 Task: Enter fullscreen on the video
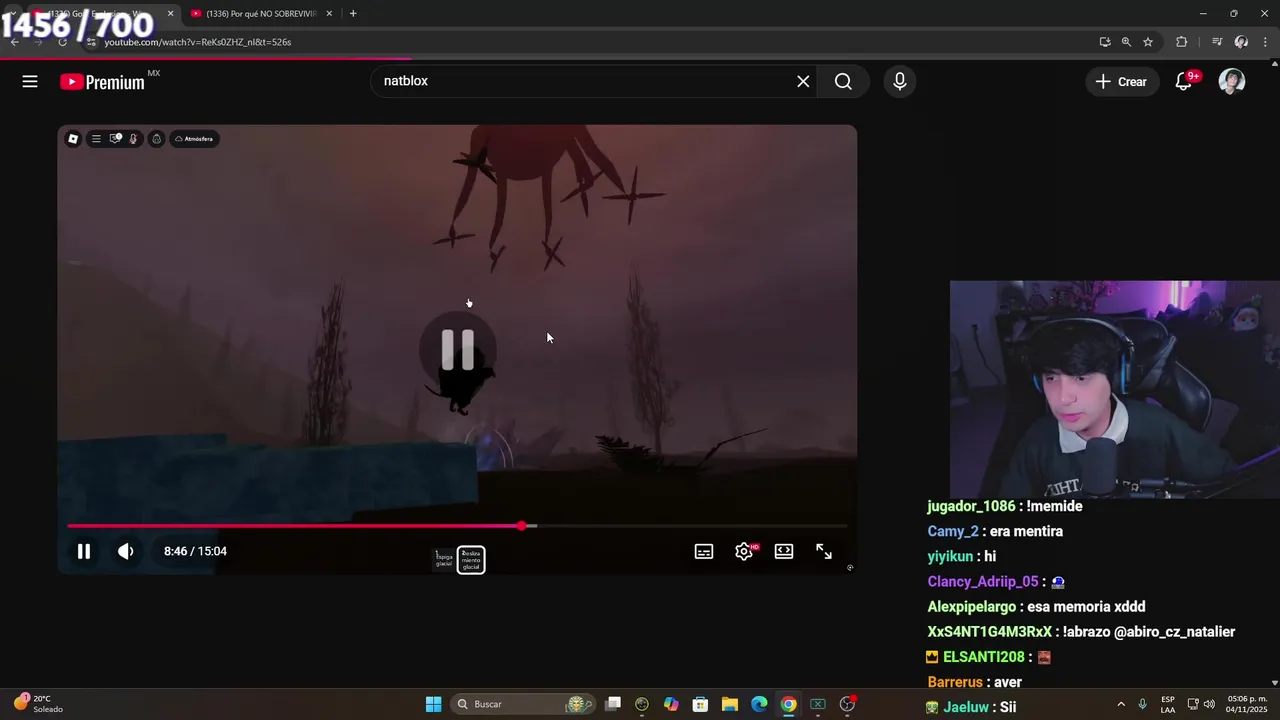click(x=824, y=551)
